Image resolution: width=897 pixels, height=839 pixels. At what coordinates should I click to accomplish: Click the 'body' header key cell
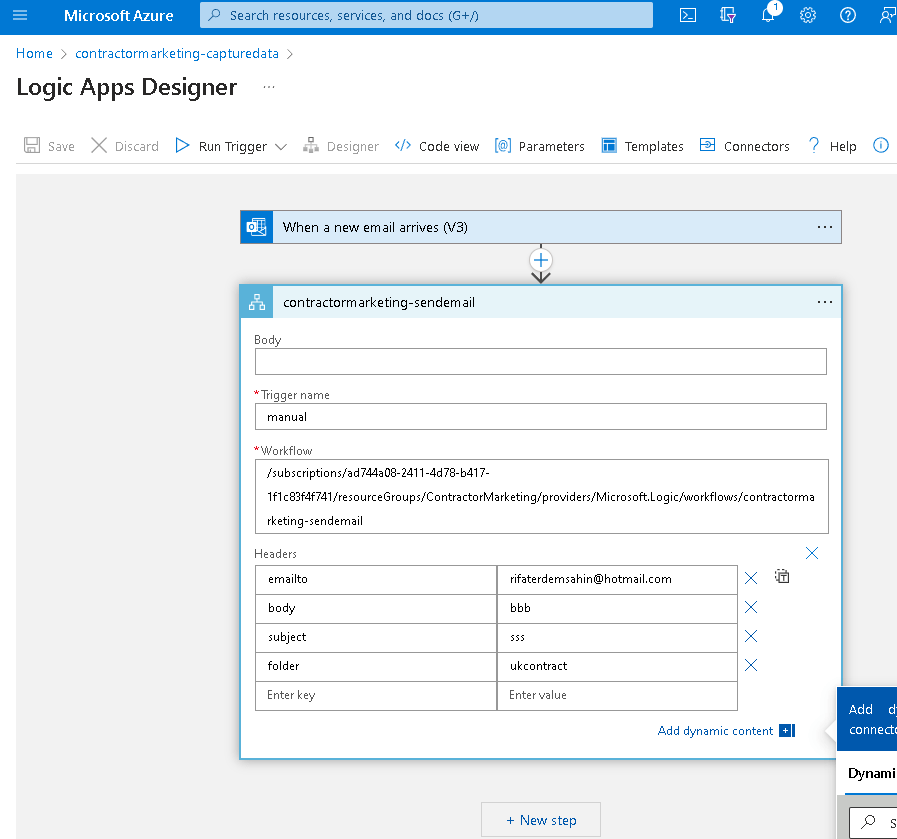[x=376, y=609]
